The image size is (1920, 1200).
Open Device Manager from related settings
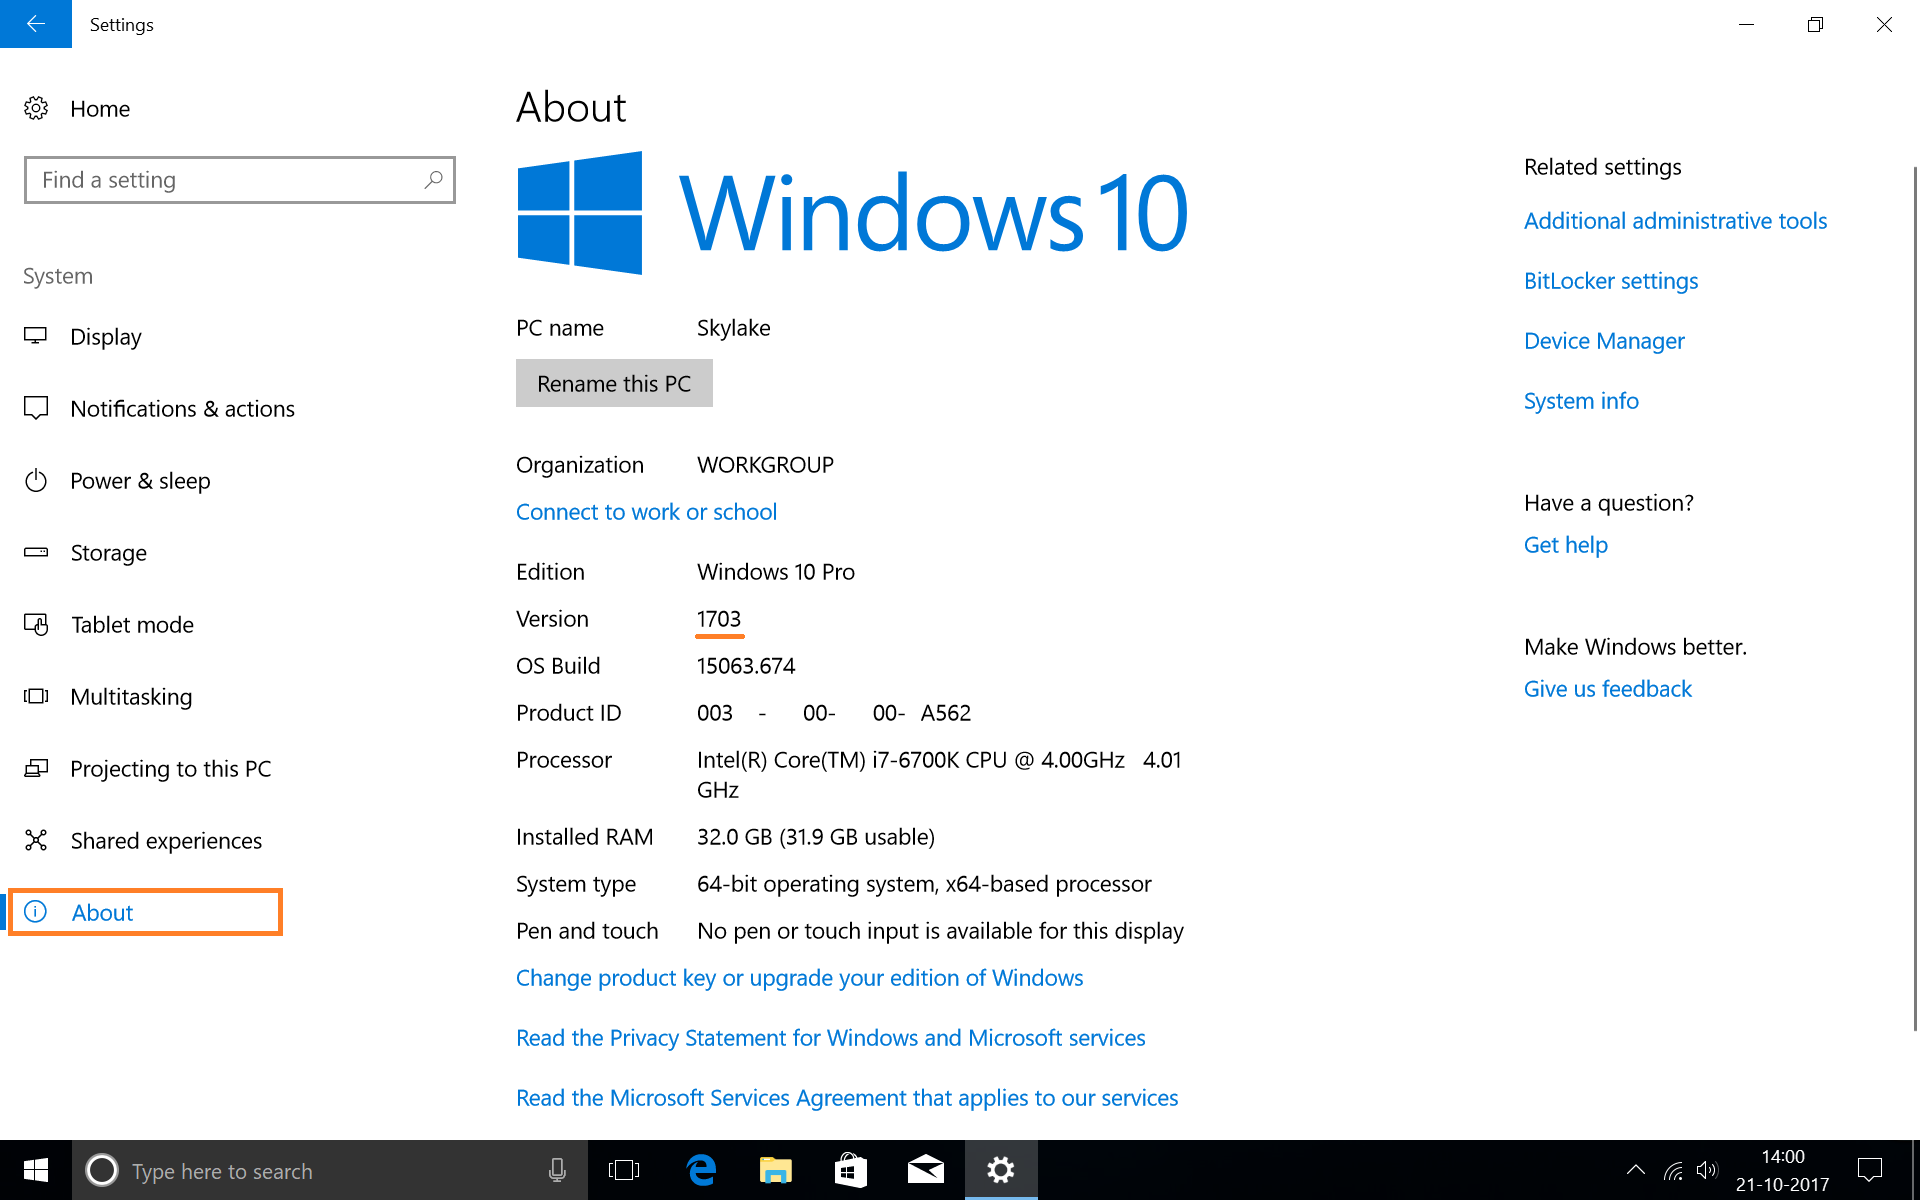[1604, 341]
